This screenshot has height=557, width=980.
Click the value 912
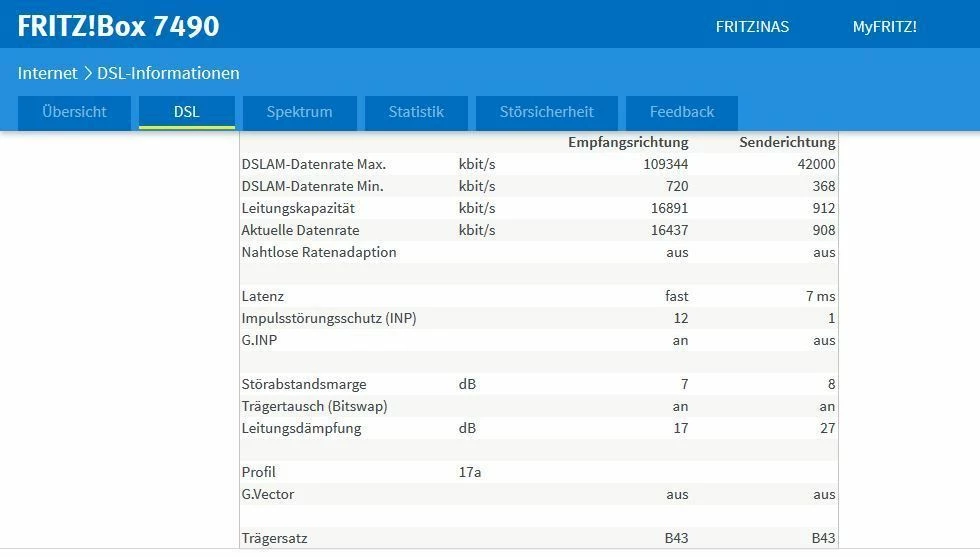point(824,208)
